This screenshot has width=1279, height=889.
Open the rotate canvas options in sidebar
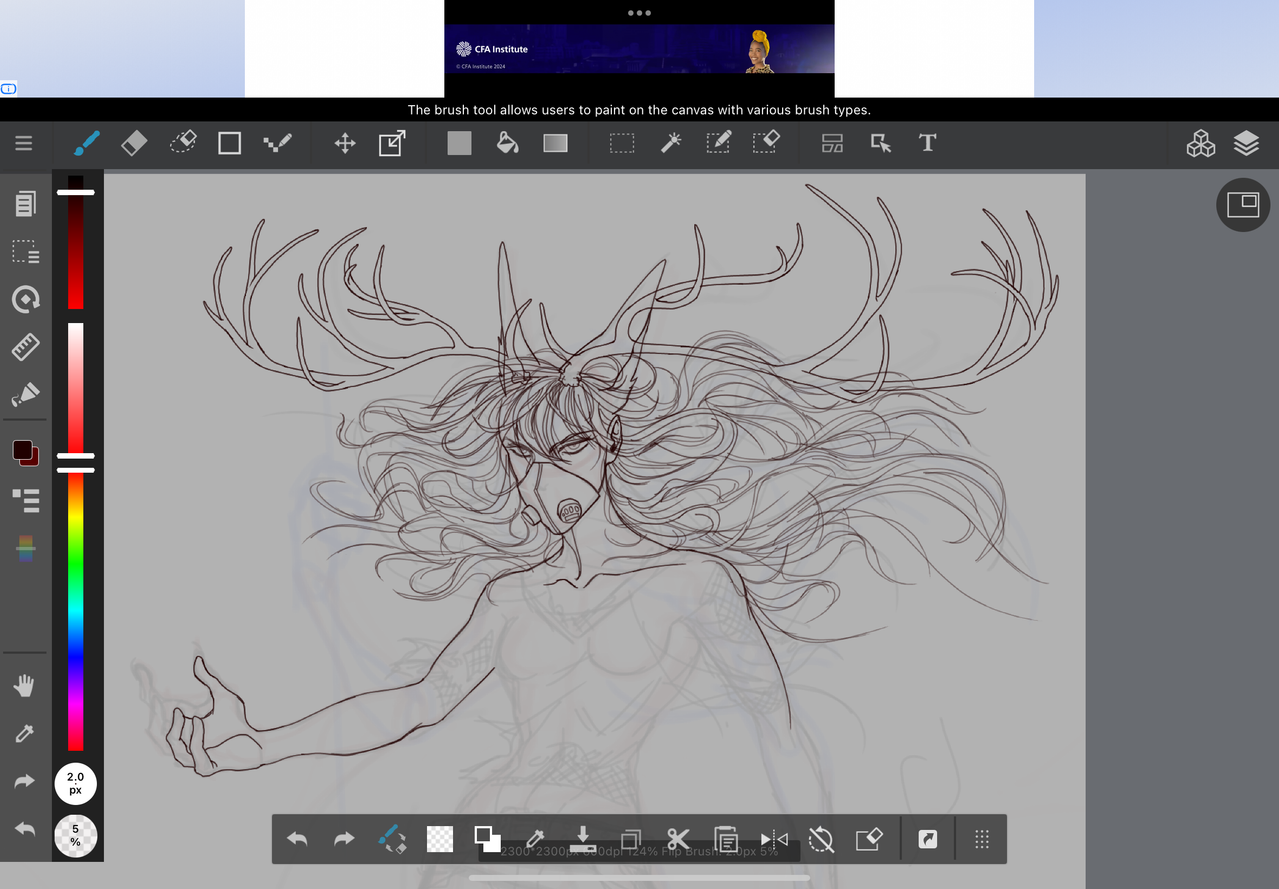25,299
